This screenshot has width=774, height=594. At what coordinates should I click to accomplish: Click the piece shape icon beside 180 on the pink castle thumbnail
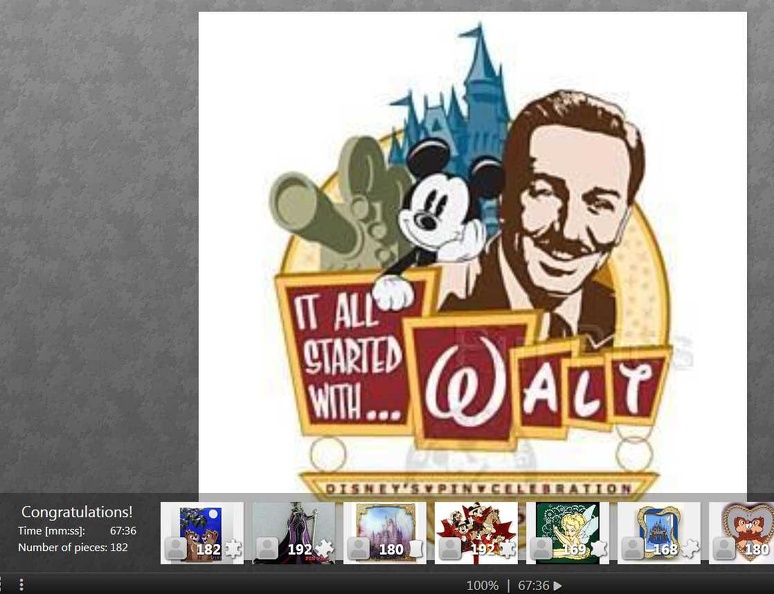416,549
